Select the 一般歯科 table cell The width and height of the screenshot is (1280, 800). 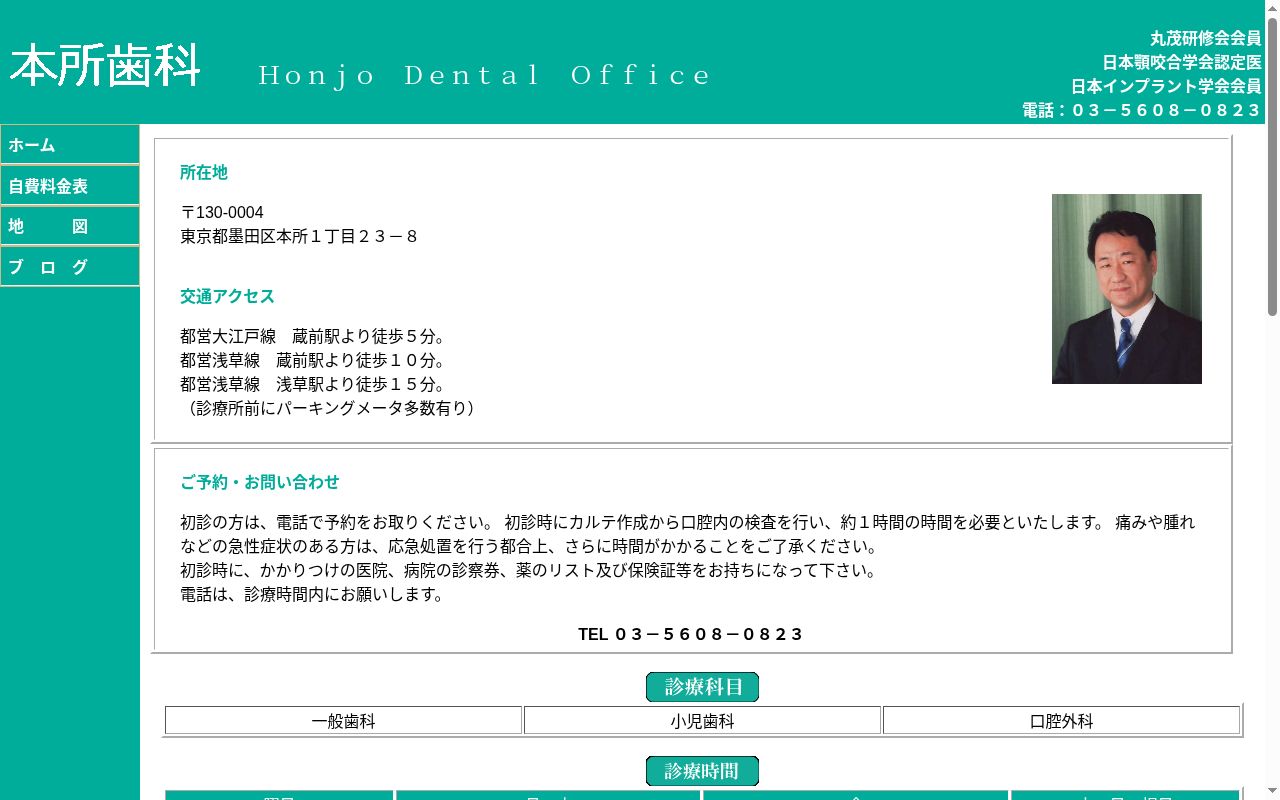coord(343,721)
